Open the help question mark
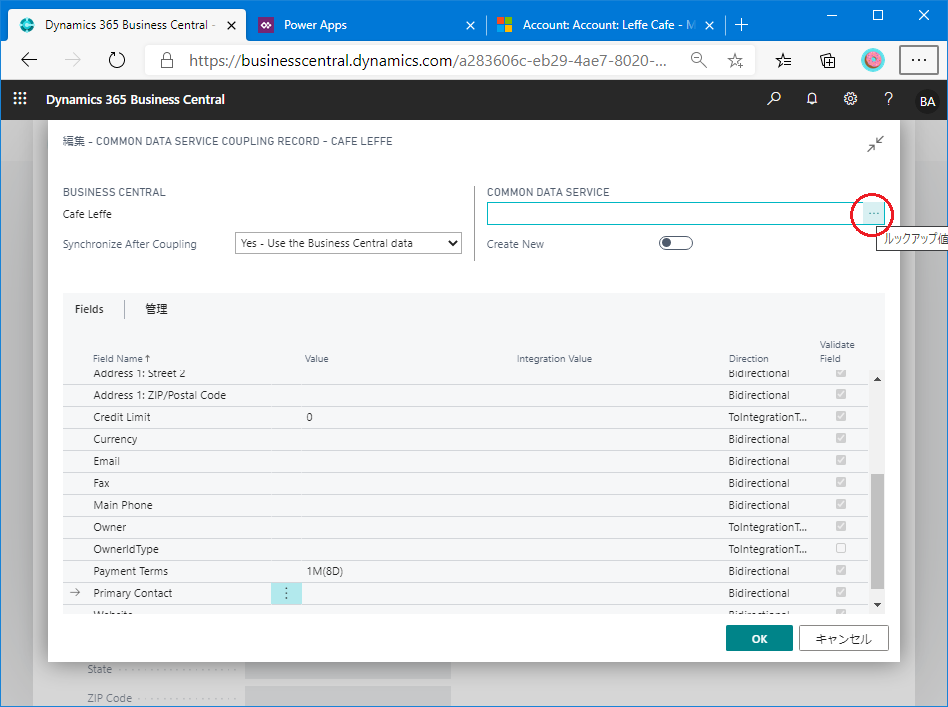The height and width of the screenshot is (707, 948). coord(888,99)
